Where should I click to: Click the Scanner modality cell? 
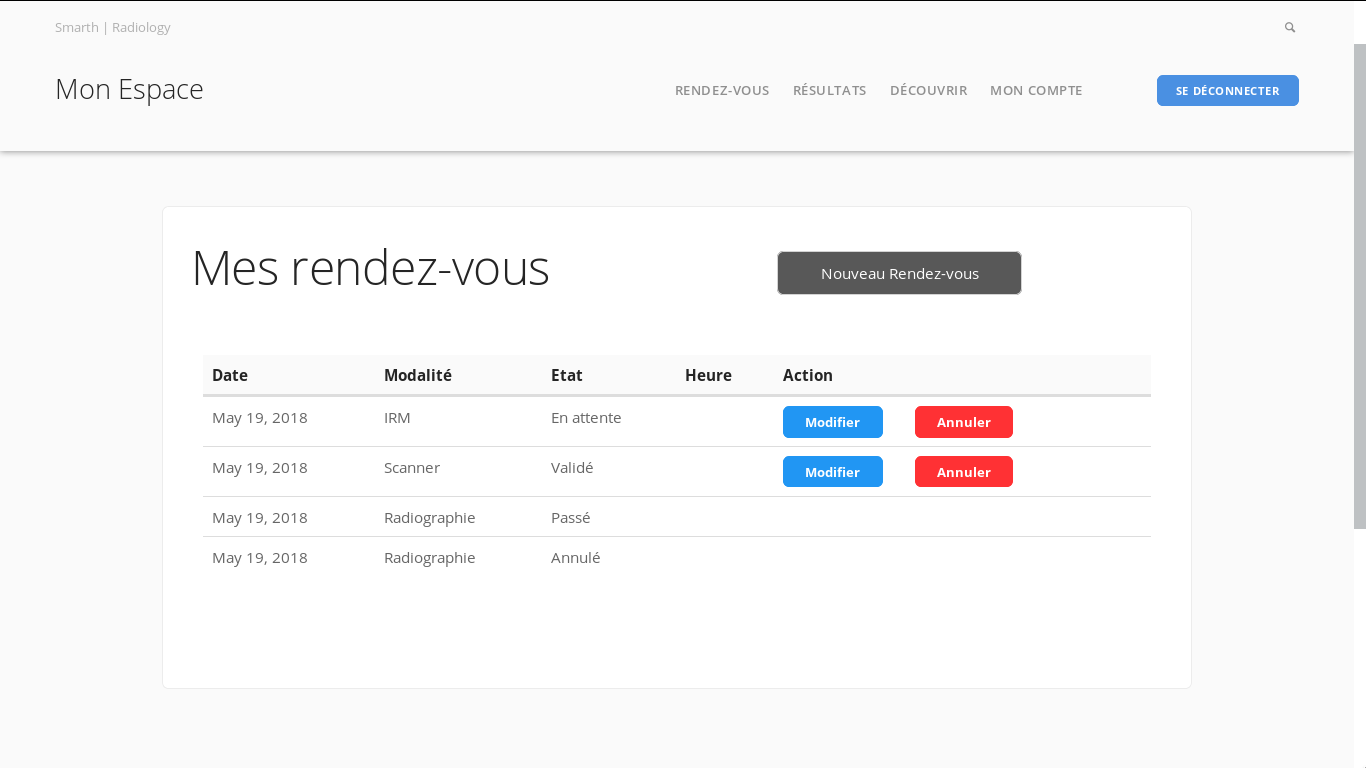[412, 467]
